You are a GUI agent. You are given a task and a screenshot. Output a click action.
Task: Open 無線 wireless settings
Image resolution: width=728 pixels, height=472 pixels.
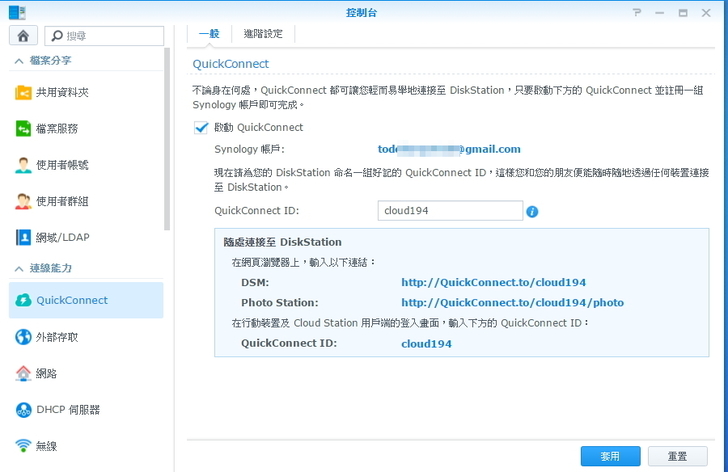coord(46,445)
